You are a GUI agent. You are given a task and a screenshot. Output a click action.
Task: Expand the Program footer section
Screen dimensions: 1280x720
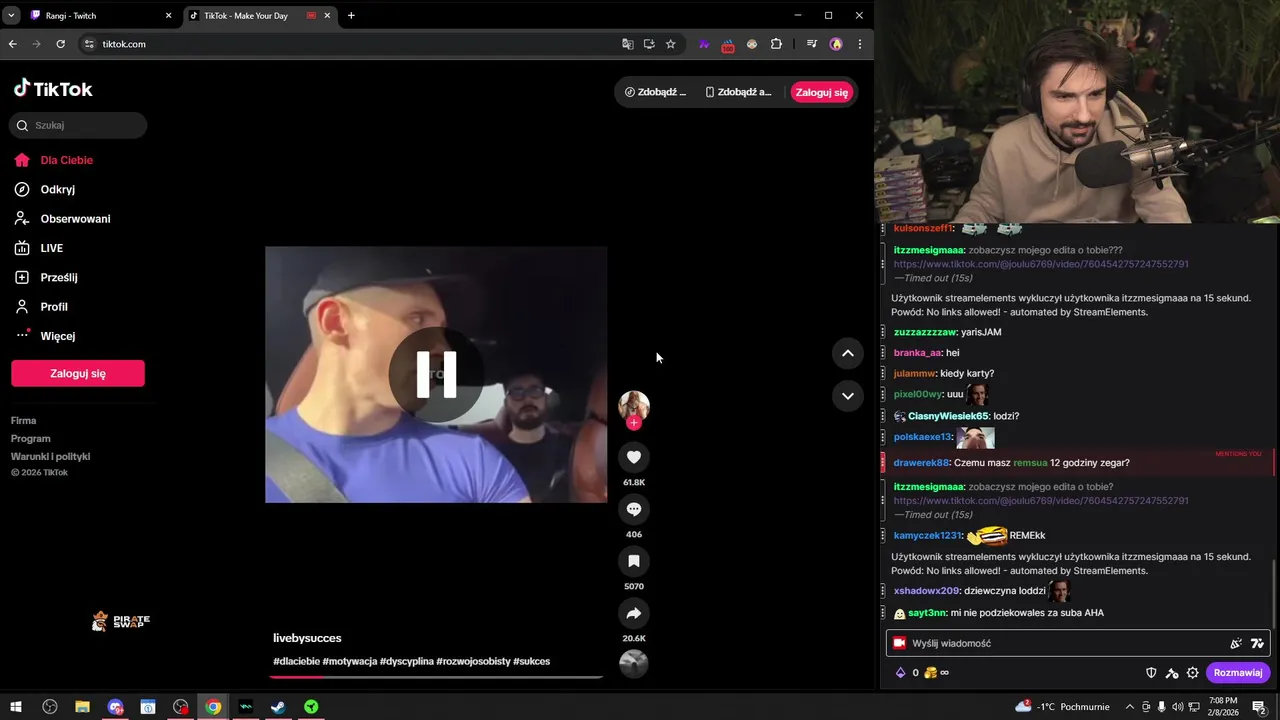click(x=31, y=439)
